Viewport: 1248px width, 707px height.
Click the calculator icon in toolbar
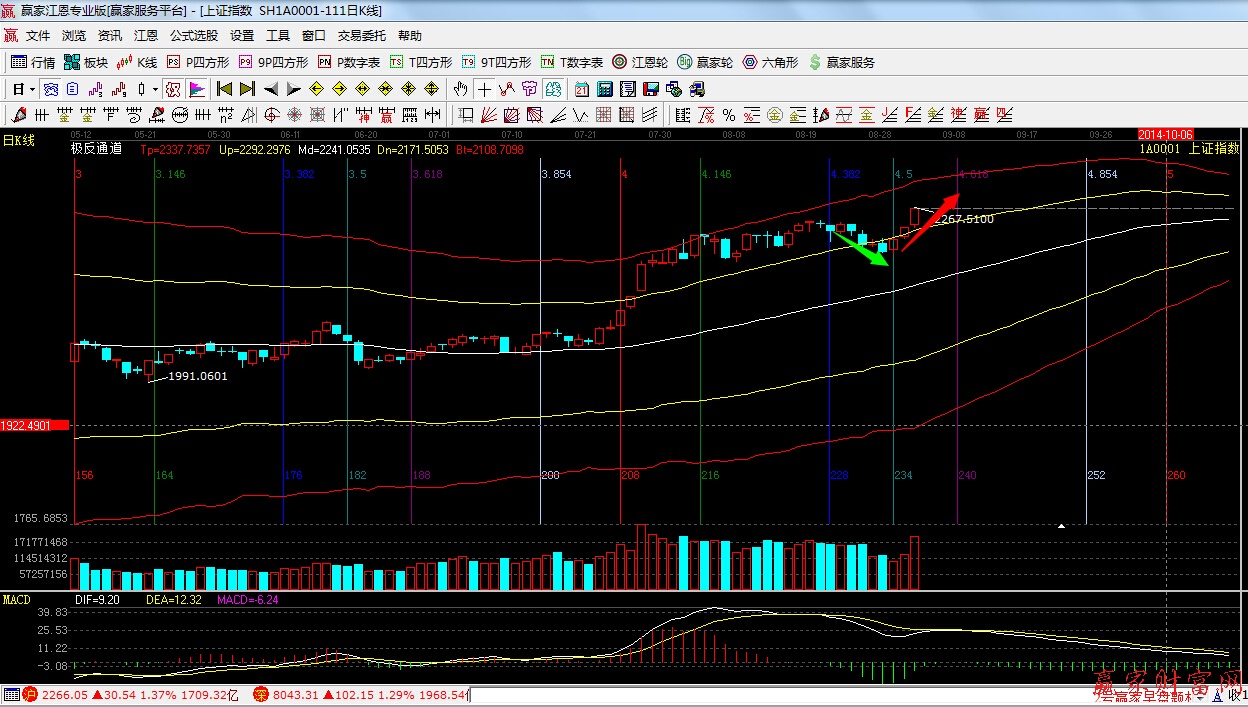(604, 89)
